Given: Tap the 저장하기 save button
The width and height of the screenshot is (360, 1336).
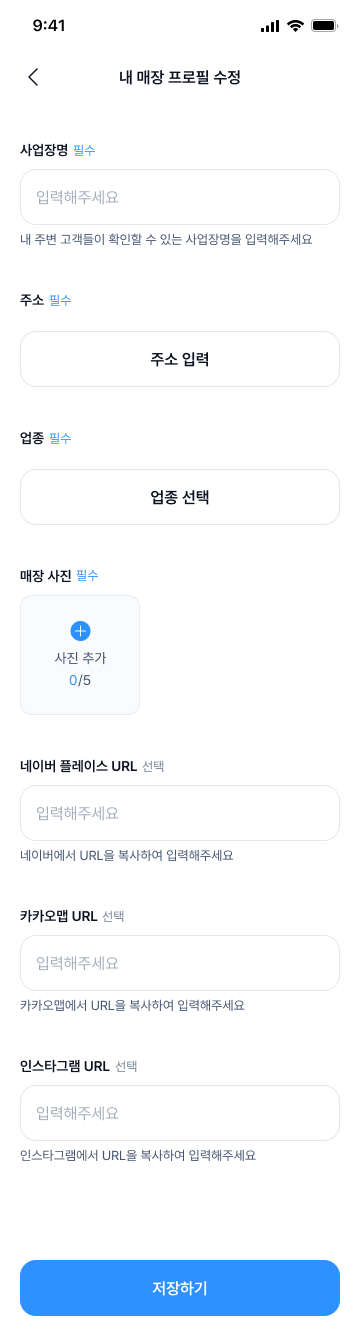Looking at the screenshot, I should click(x=180, y=1288).
